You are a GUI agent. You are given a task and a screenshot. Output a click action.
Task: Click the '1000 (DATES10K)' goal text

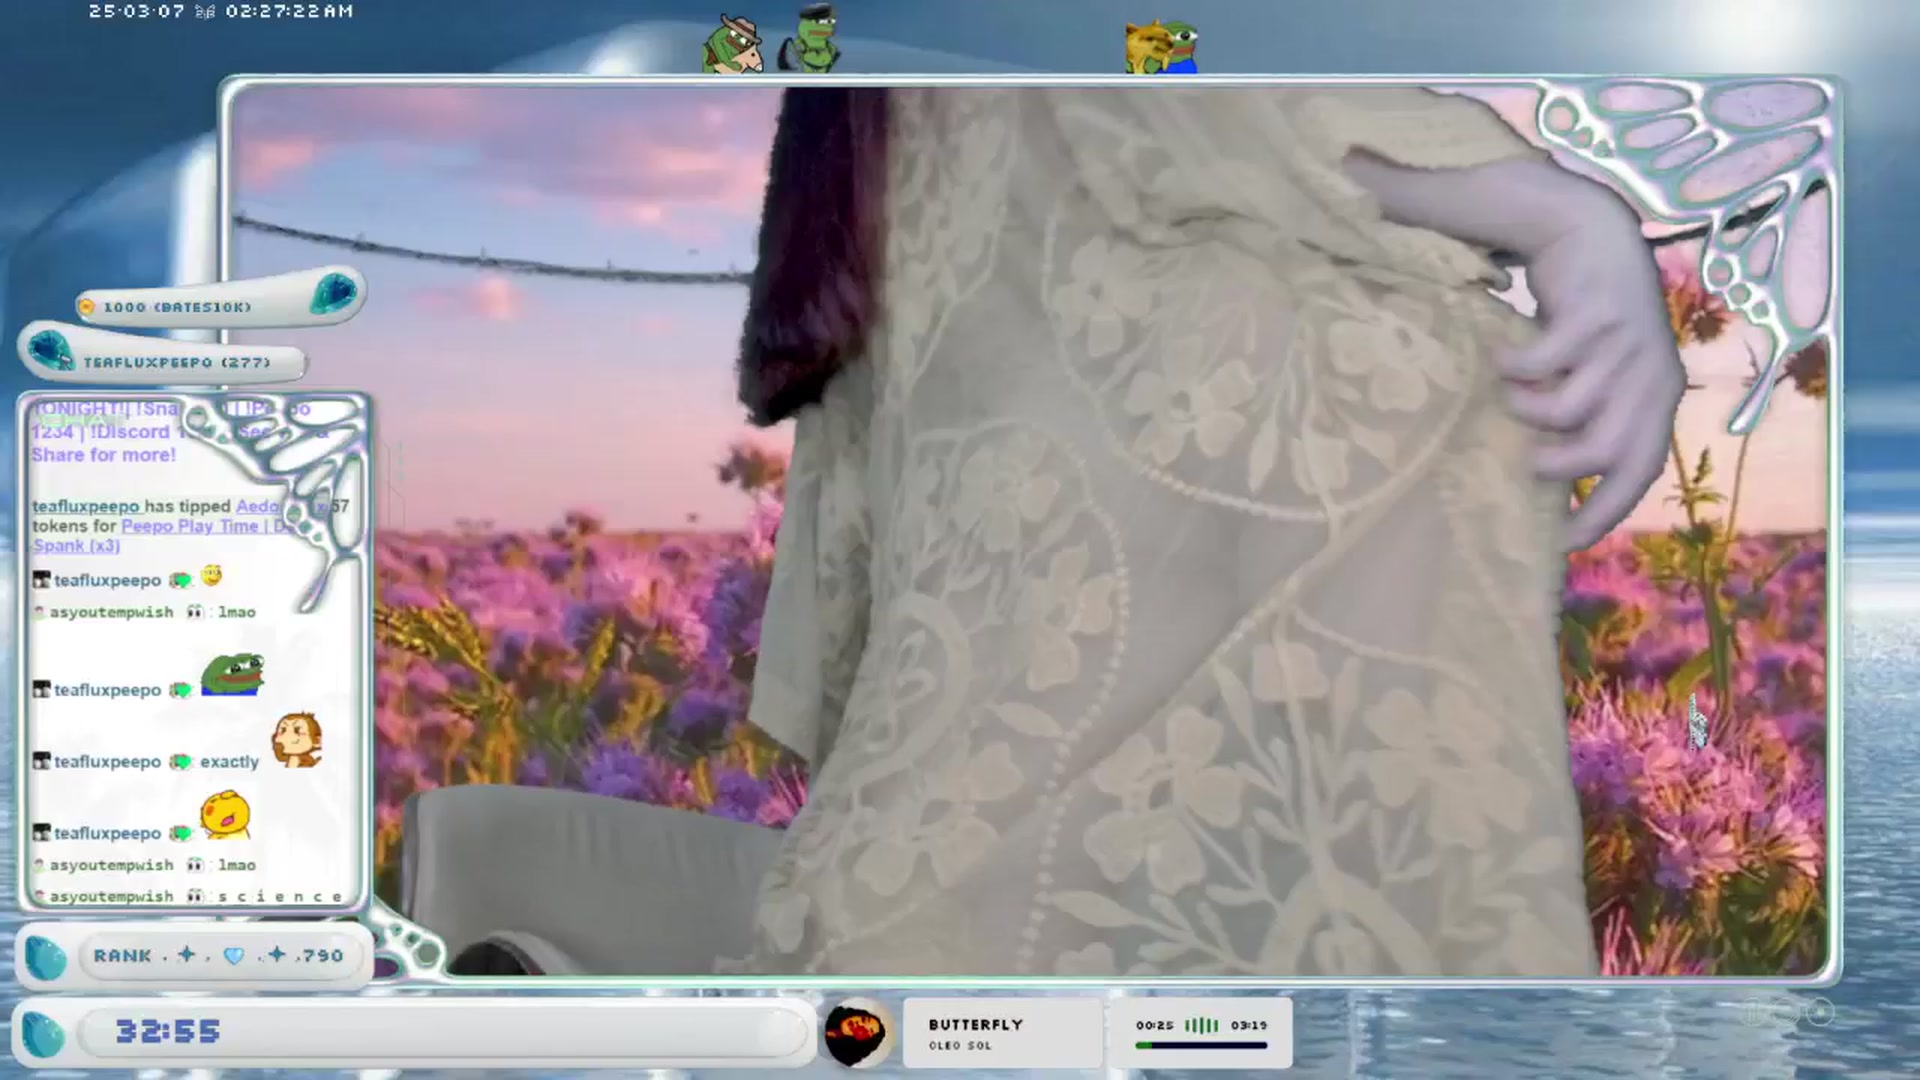tap(177, 307)
